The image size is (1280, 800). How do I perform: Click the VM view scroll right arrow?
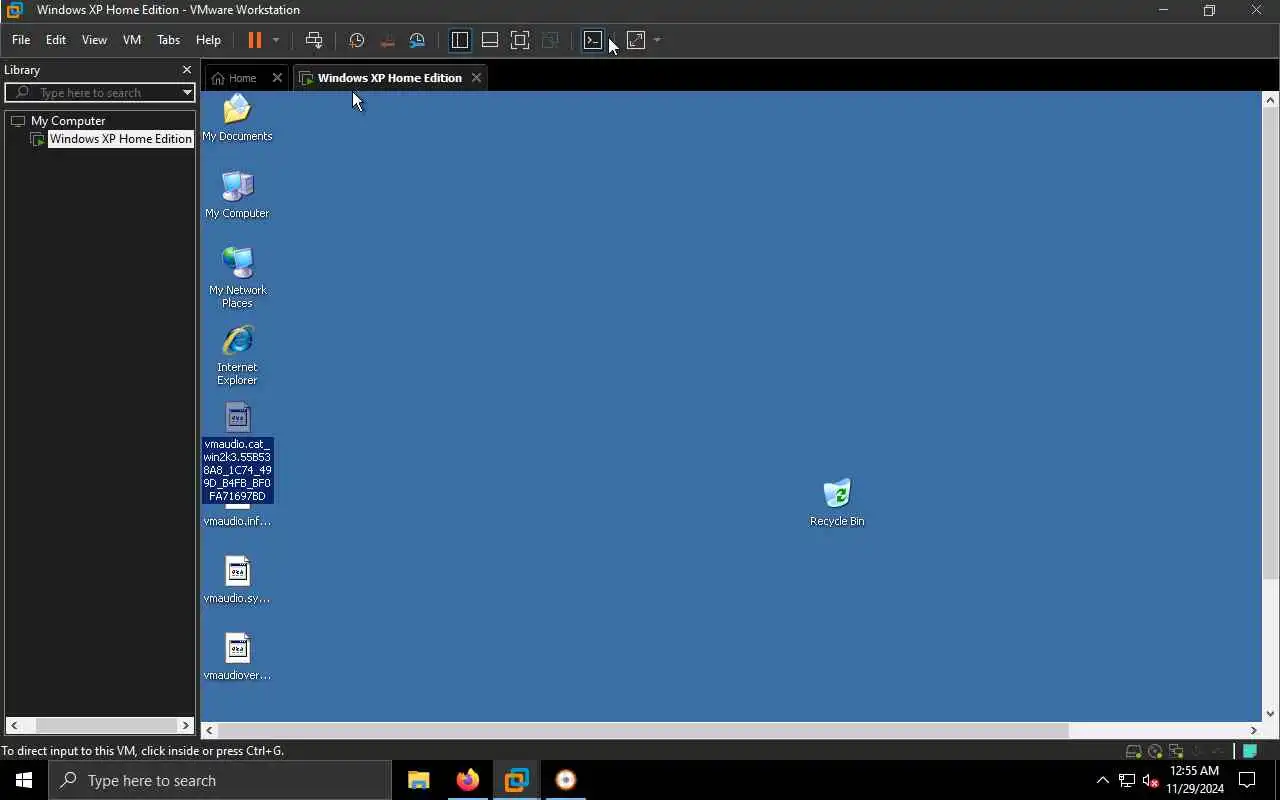[x=1253, y=730]
